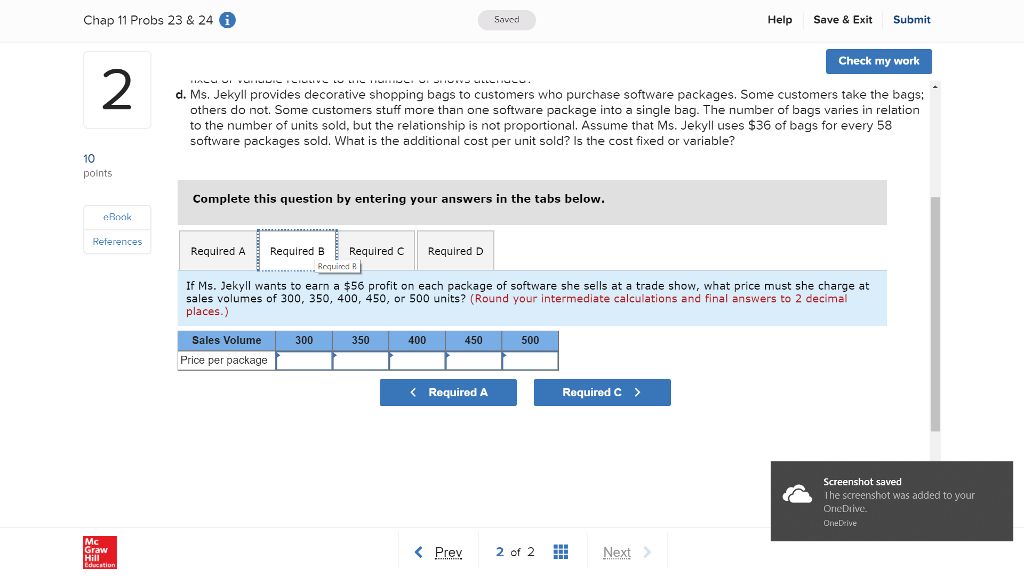Click the blue info icon beside assignment title
Viewport: 1024px width, 576px height.
coord(227,19)
